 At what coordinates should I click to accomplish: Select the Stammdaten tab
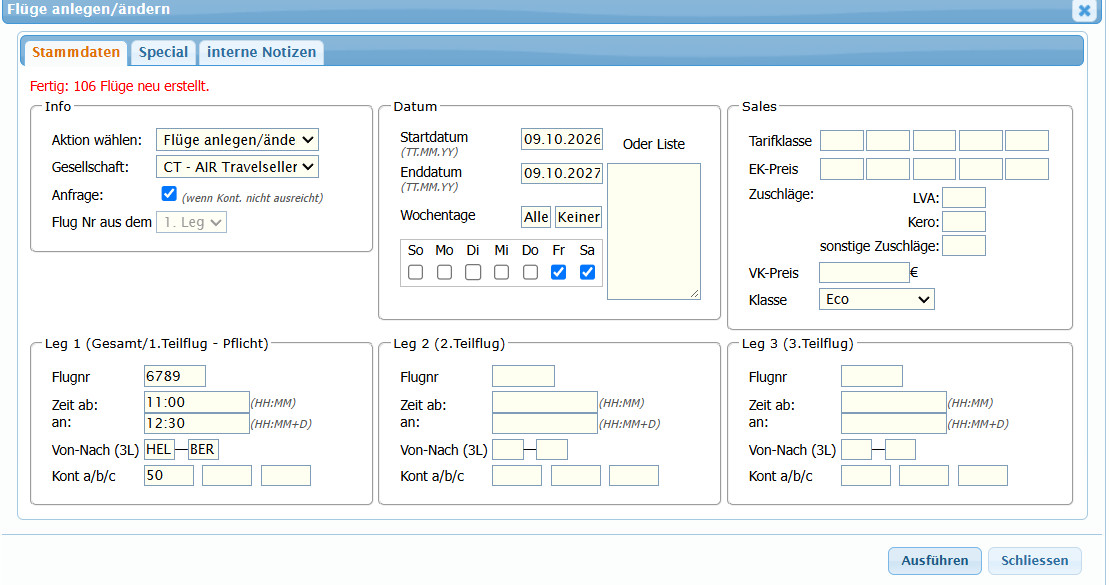pos(76,52)
